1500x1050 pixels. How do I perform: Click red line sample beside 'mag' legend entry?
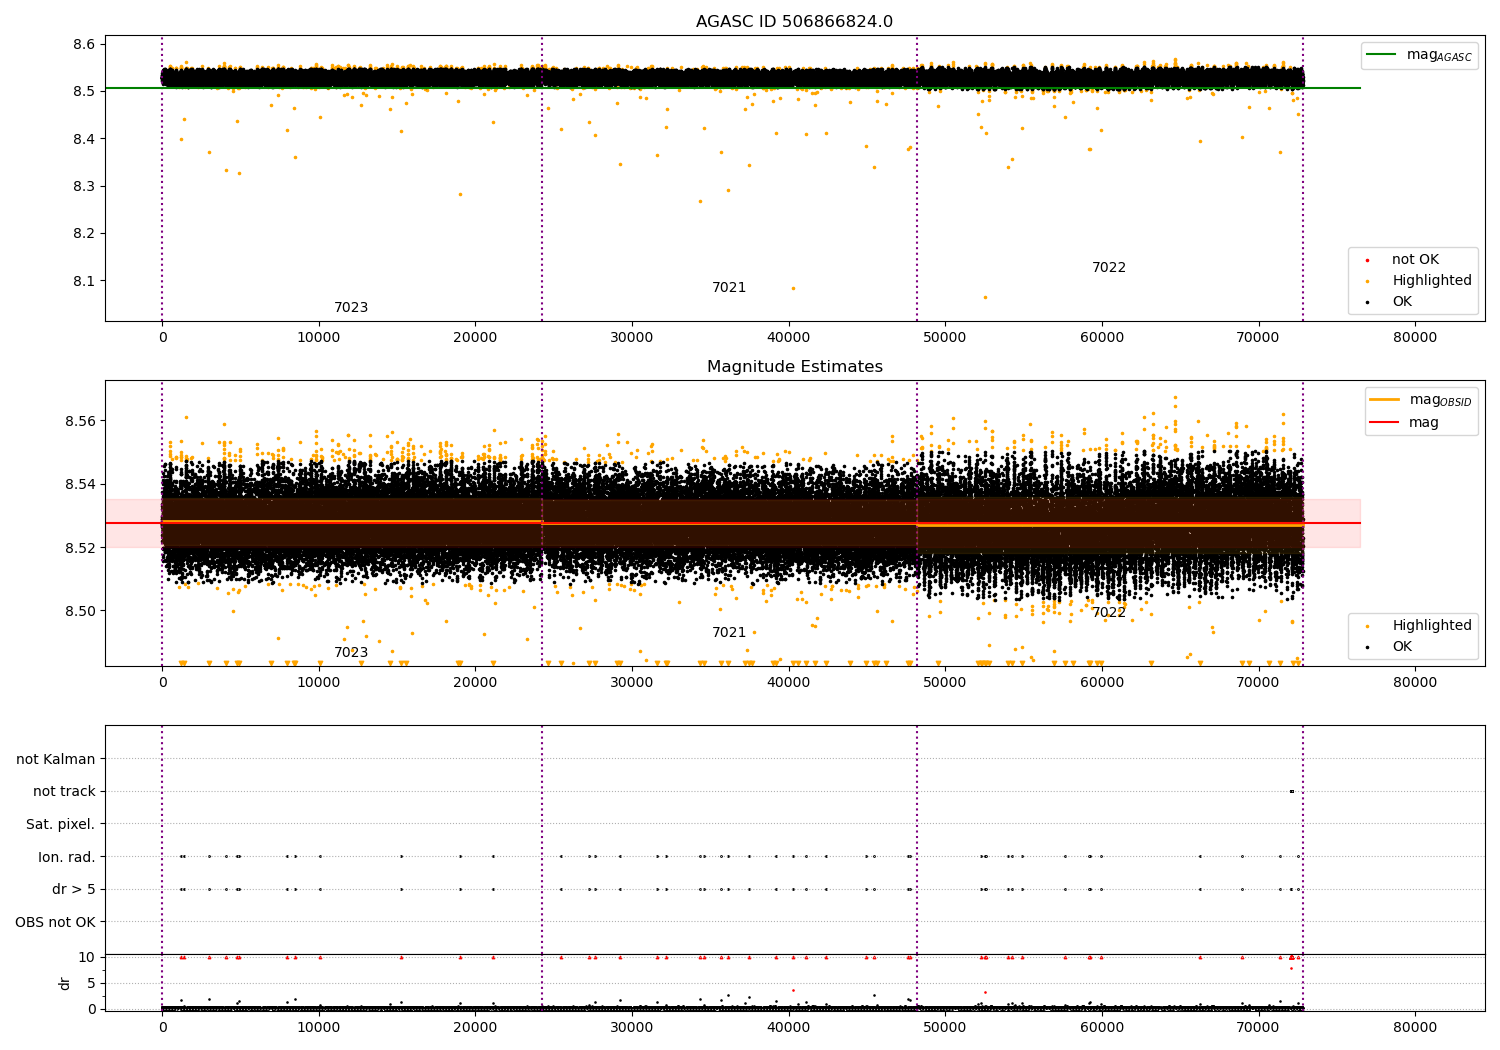point(1385,423)
